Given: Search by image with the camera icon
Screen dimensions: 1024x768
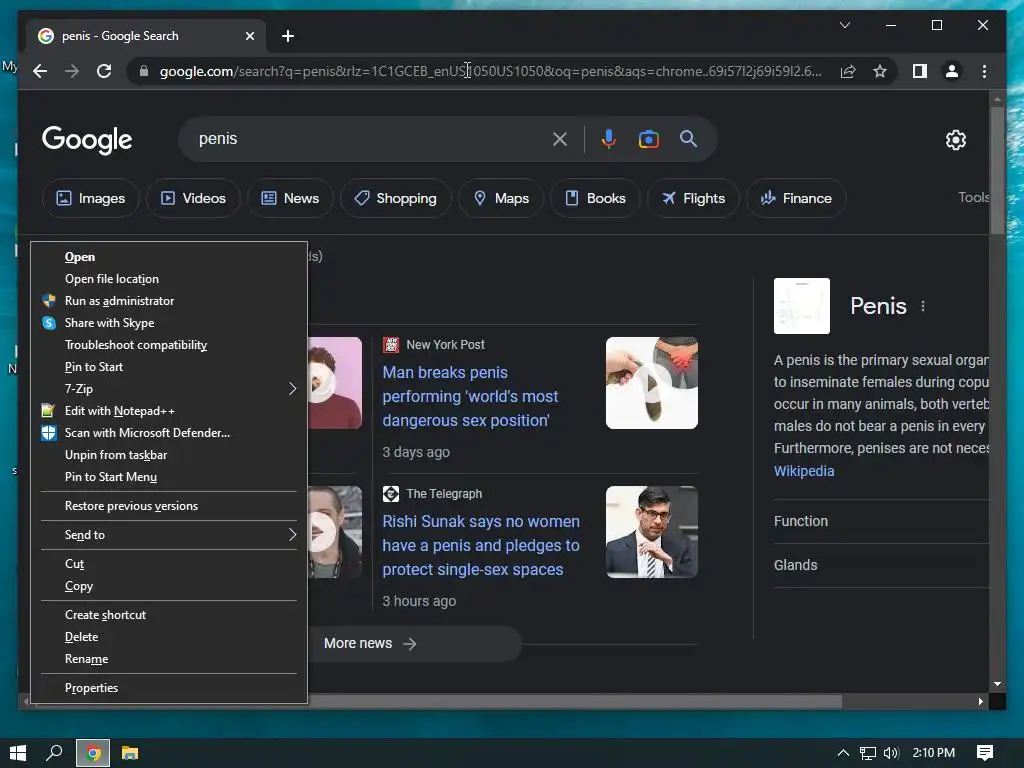Looking at the screenshot, I should click(648, 139).
